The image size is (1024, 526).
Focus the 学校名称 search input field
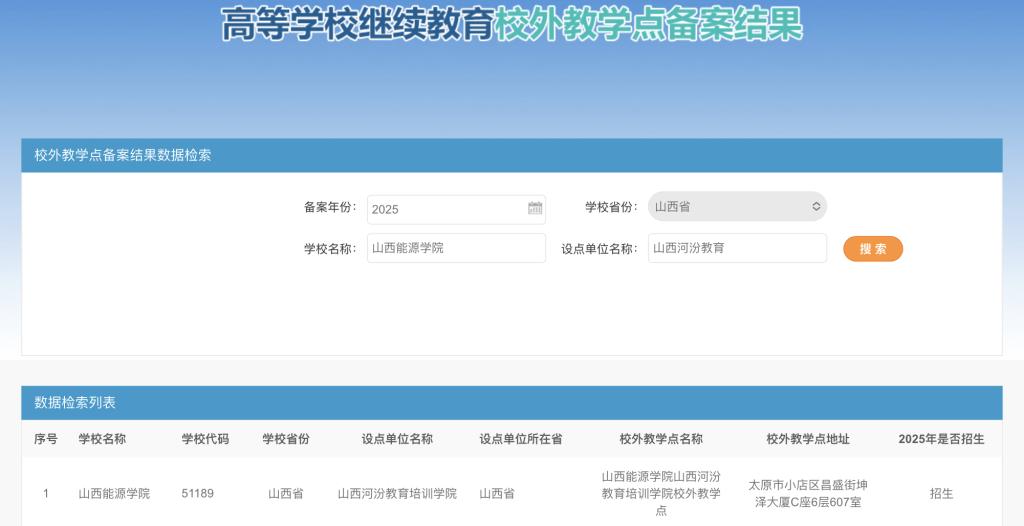click(x=456, y=248)
